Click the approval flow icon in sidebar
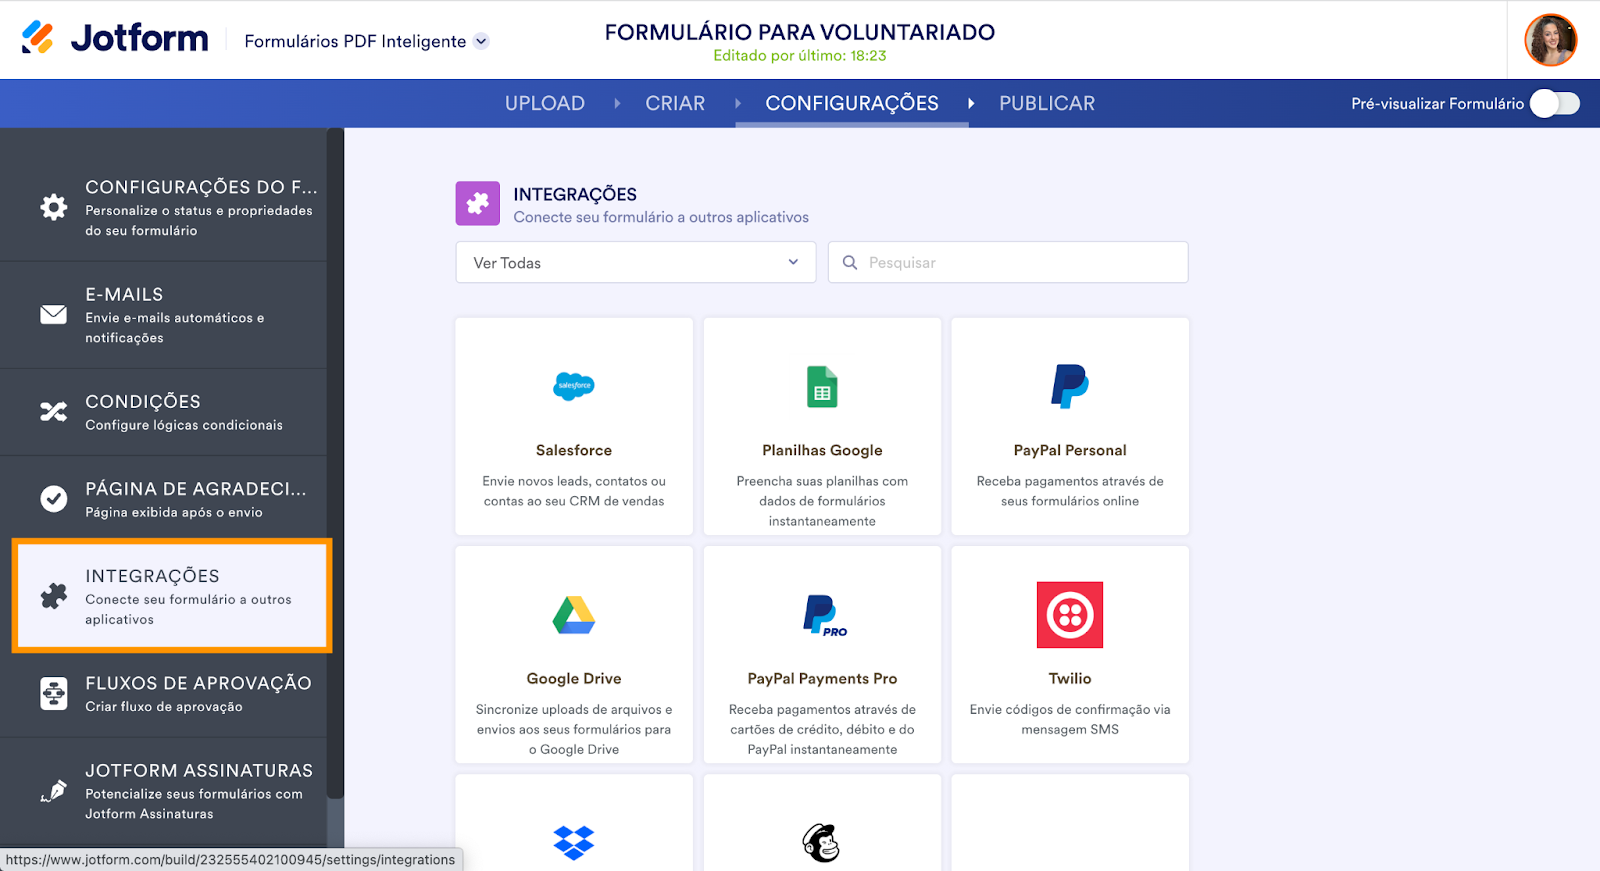This screenshot has height=871, width=1600. tap(54, 693)
